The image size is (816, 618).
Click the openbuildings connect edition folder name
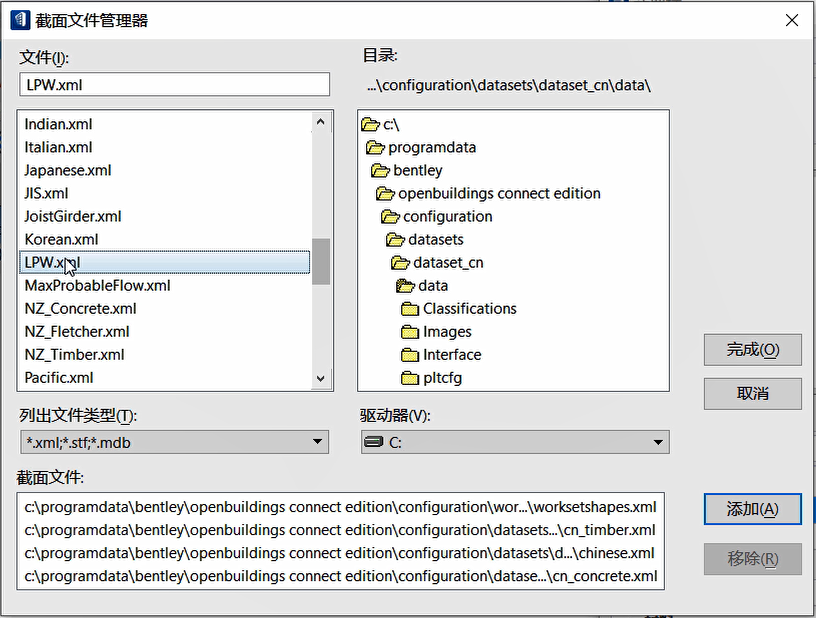(499, 194)
